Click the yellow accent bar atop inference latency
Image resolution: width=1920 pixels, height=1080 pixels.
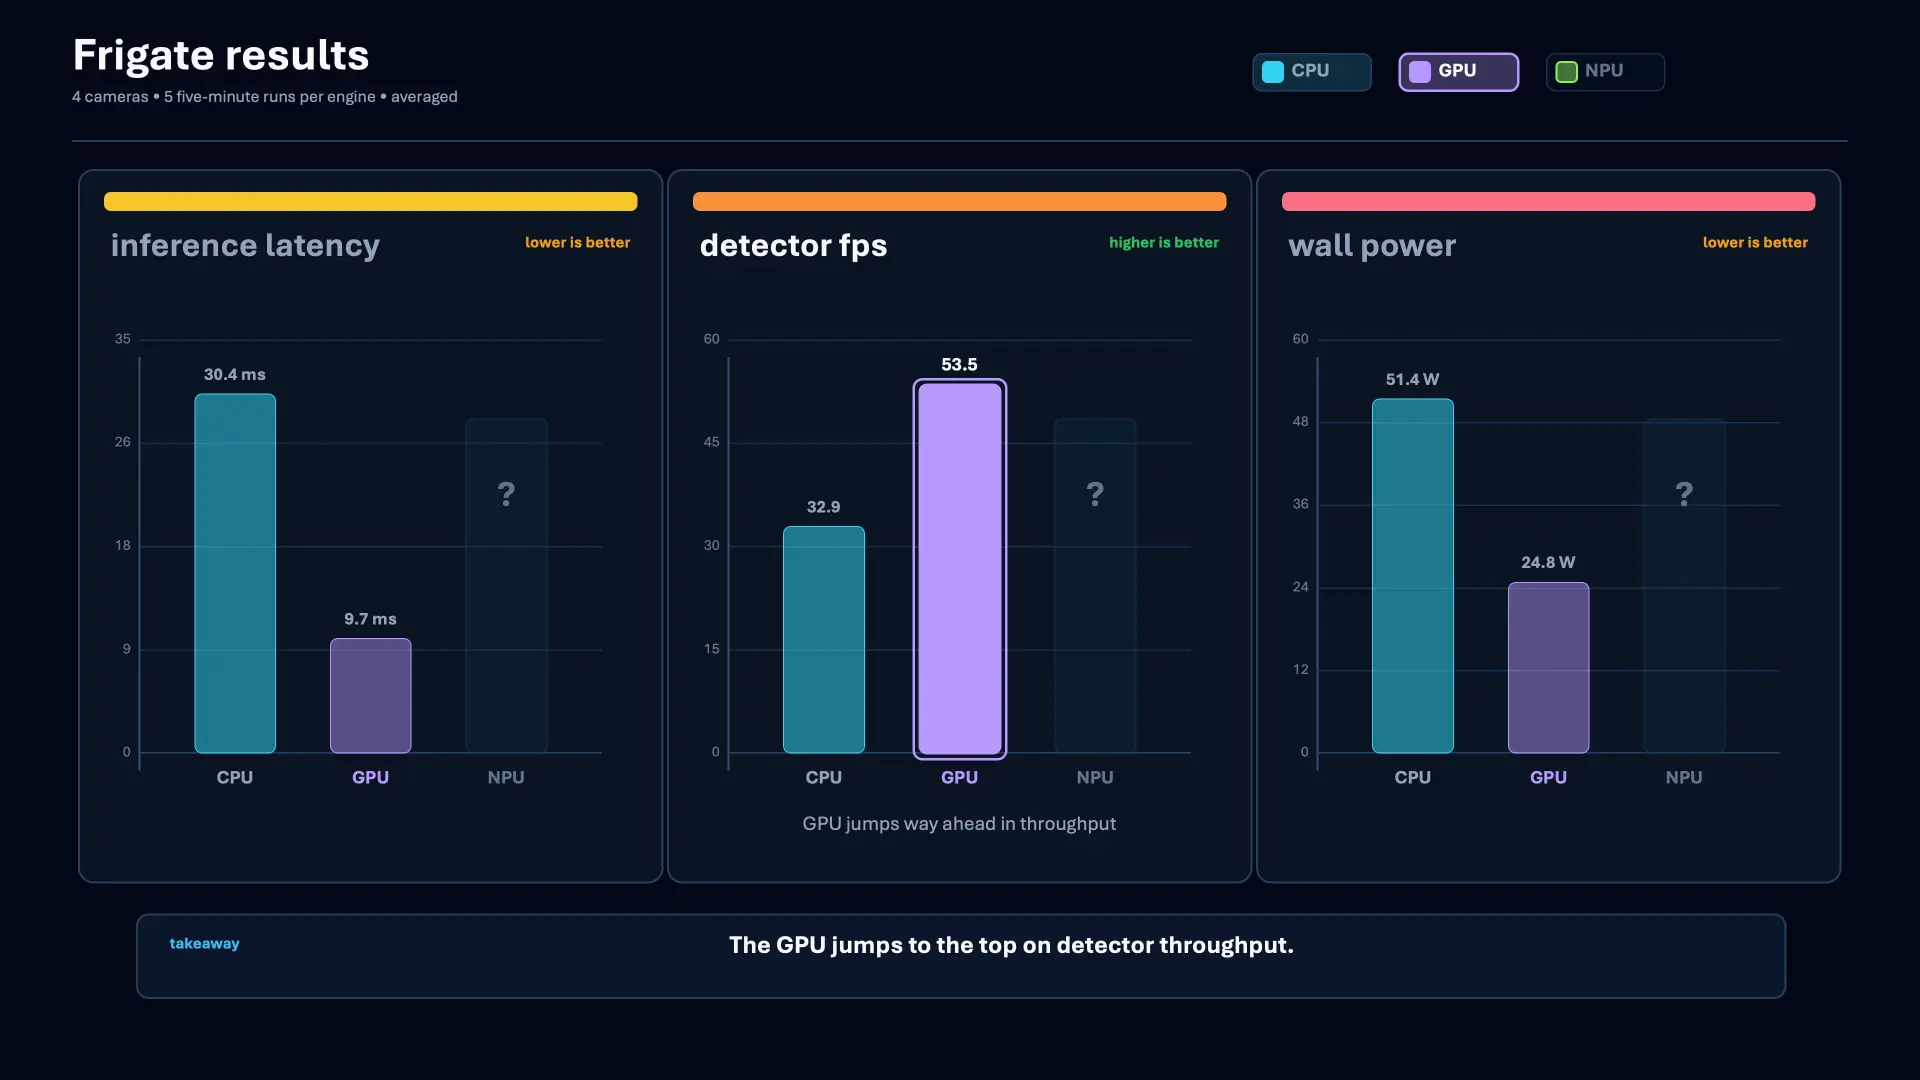click(x=370, y=201)
